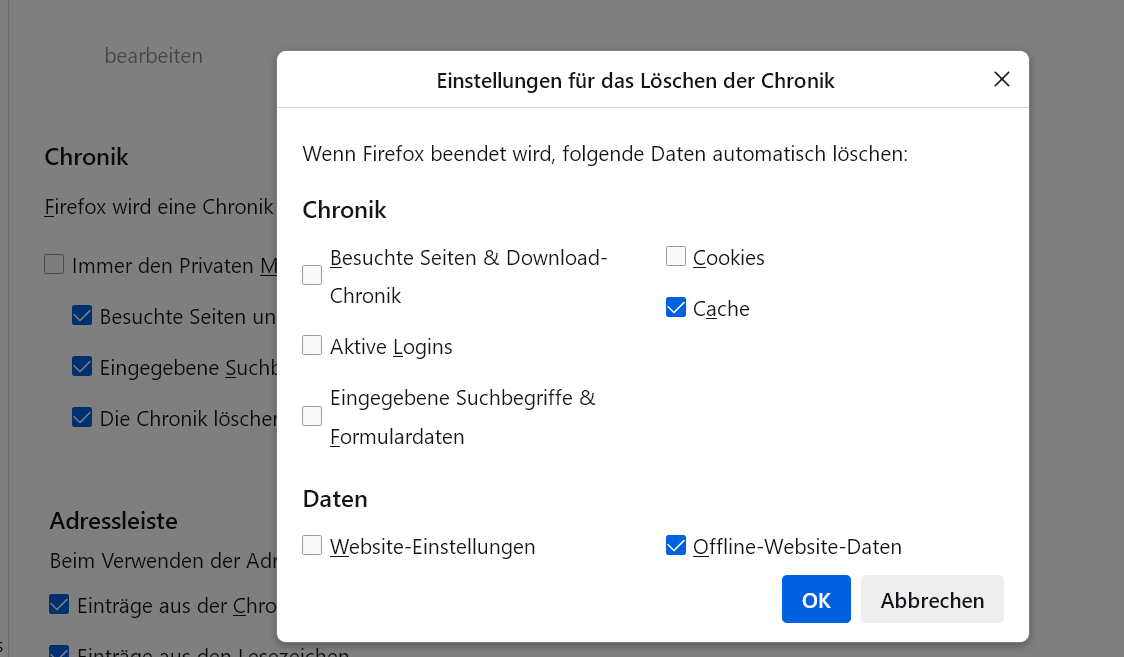This screenshot has height=657, width=1124.
Task: Enable the Cookies checkbox
Action: (x=676, y=257)
